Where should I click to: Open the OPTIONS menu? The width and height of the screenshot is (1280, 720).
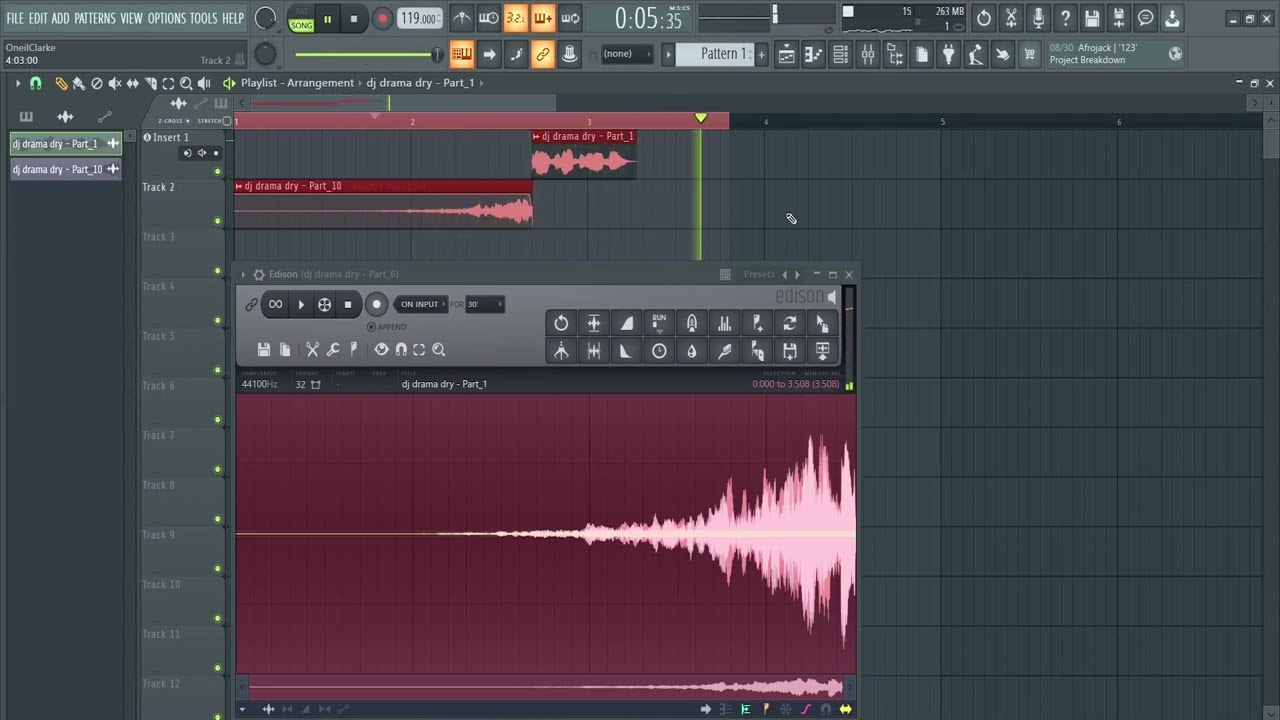(167, 18)
